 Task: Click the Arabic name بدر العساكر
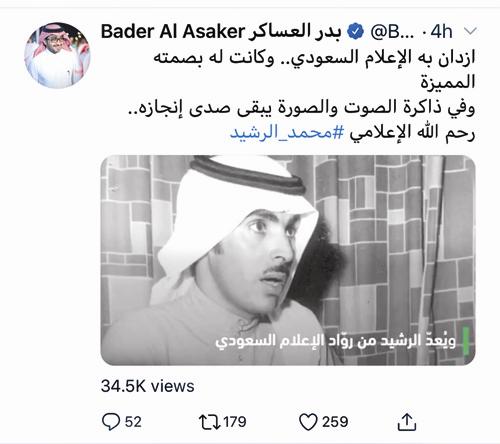point(295,32)
